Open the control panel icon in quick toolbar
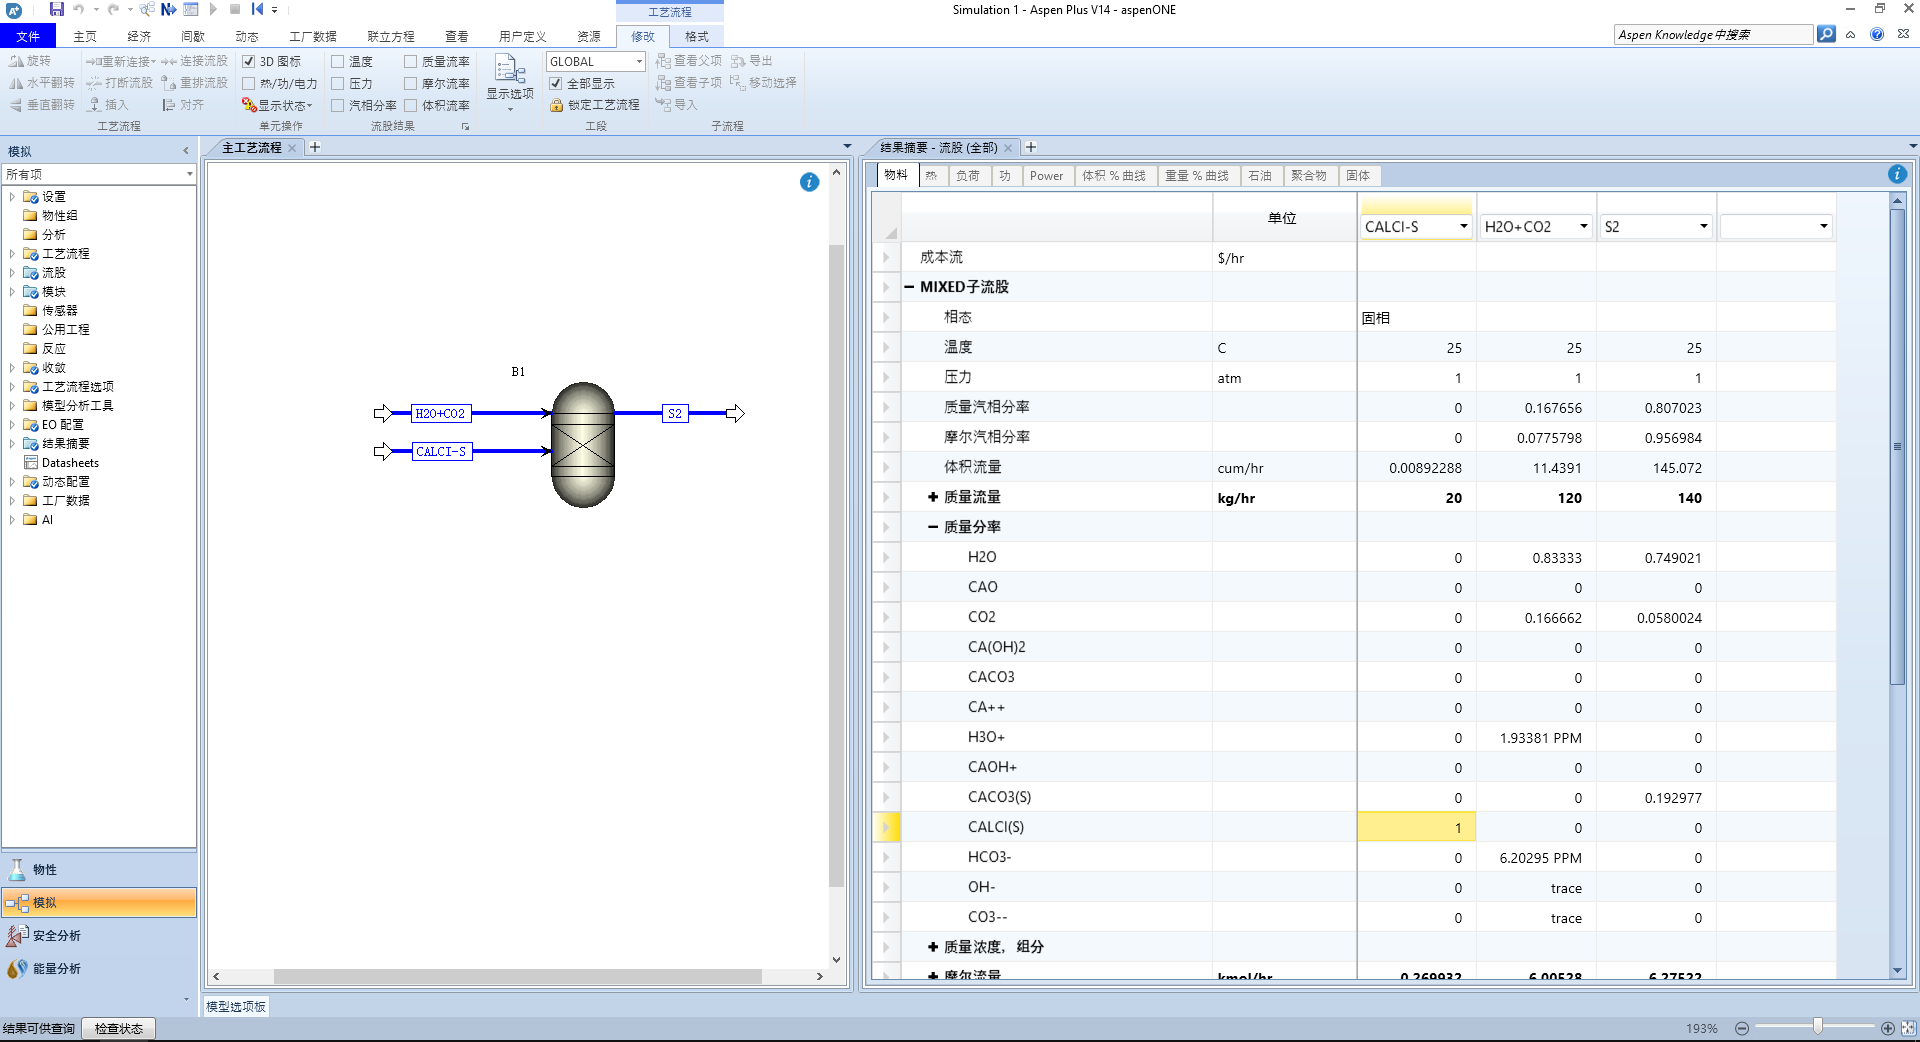This screenshot has height=1042, width=1920. (x=190, y=9)
